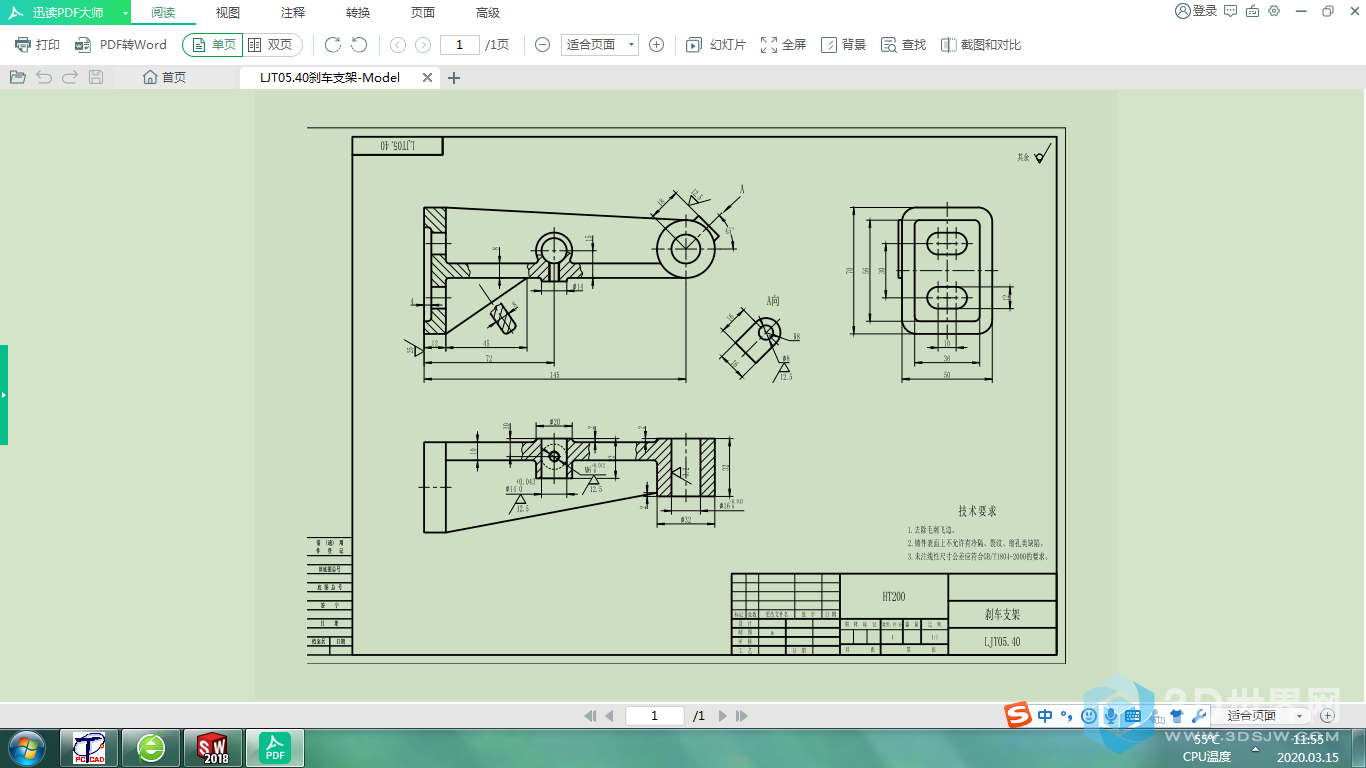Viewport: 1366px width, 768px height.
Task: Go to next page in top toolbar
Action: coord(423,45)
